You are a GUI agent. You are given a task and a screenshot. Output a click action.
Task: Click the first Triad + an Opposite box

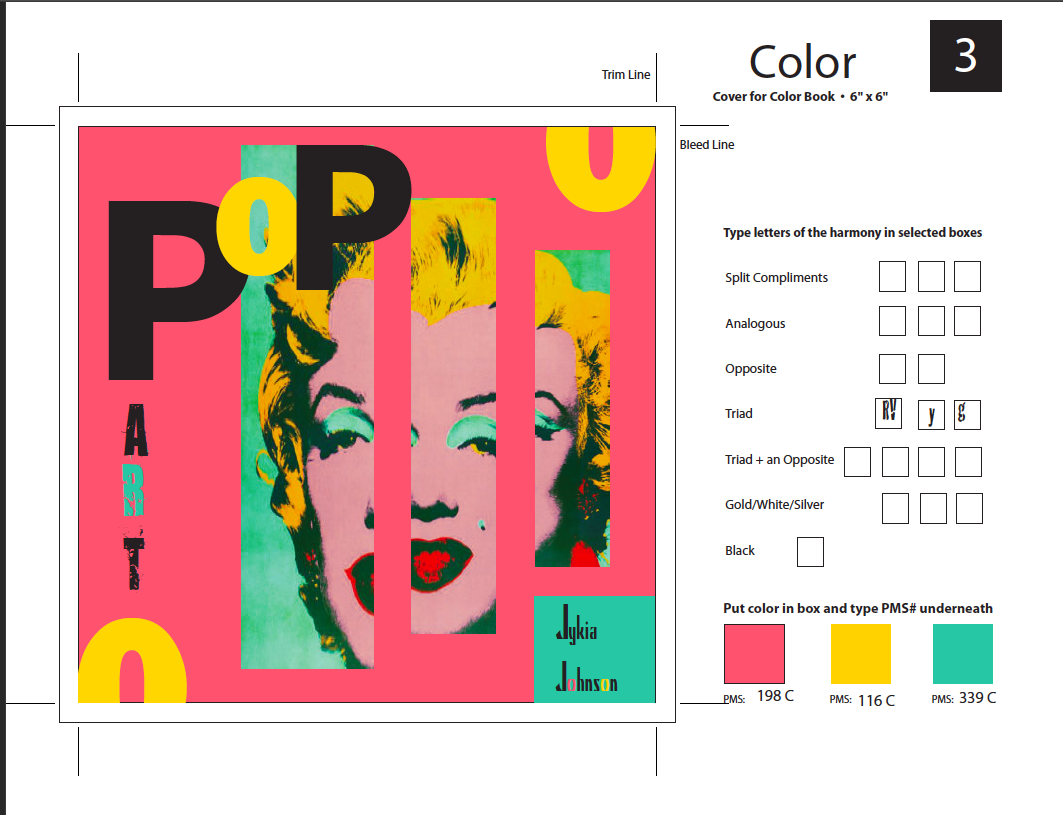click(857, 462)
